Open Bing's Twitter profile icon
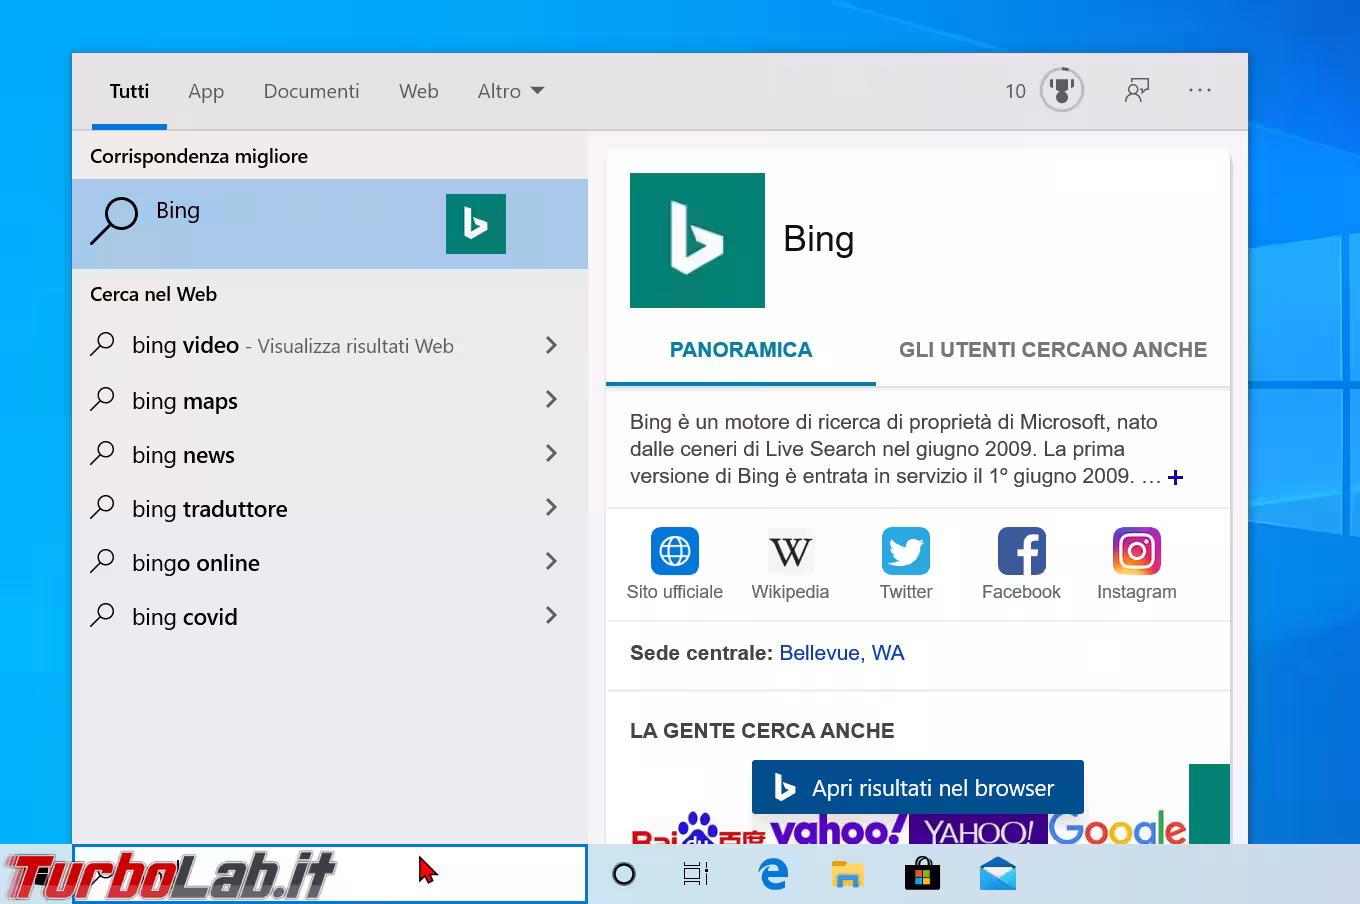 coord(905,551)
